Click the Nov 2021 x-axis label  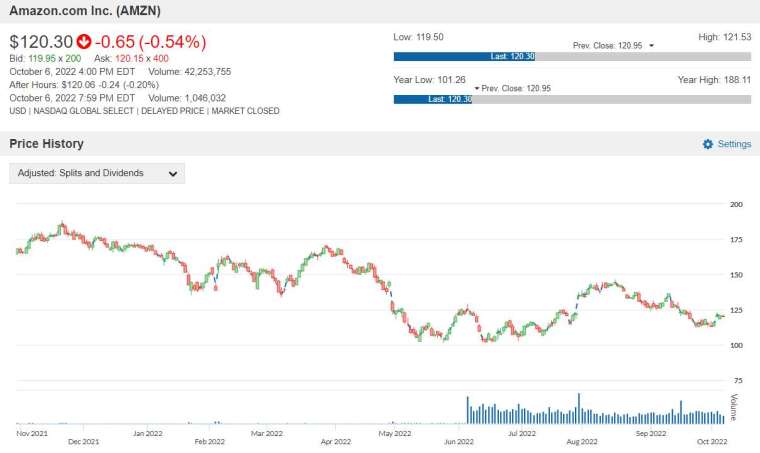[x=32, y=433]
